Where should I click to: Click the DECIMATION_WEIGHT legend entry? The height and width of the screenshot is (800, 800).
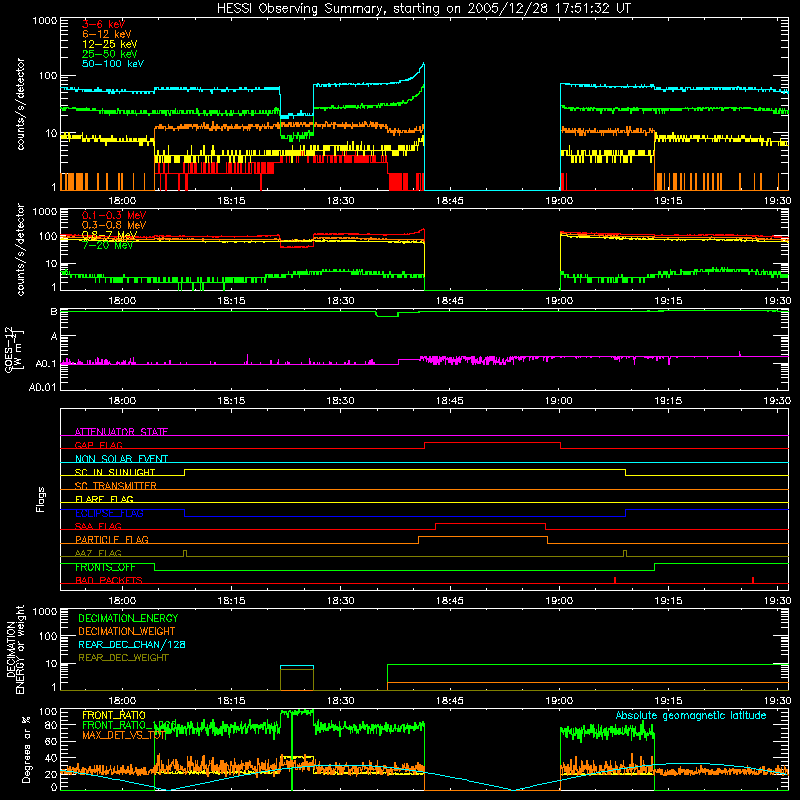(x=127, y=631)
